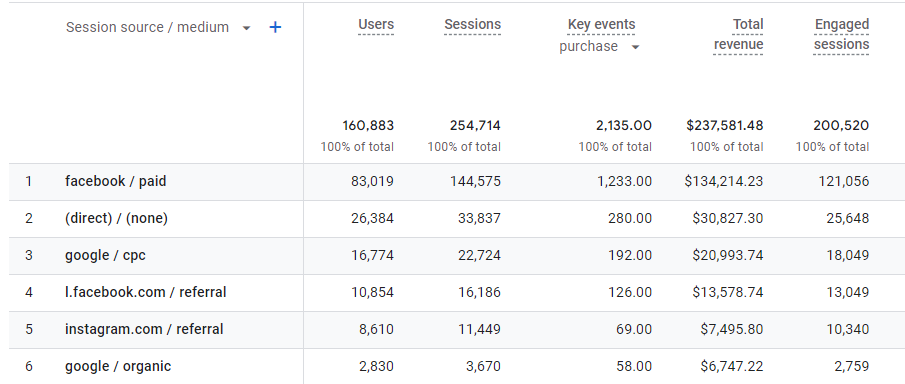Image resolution: width=905 pixels, height=384 pixels.
Task: Select the google / organic row label
Action: click(118, 366)
